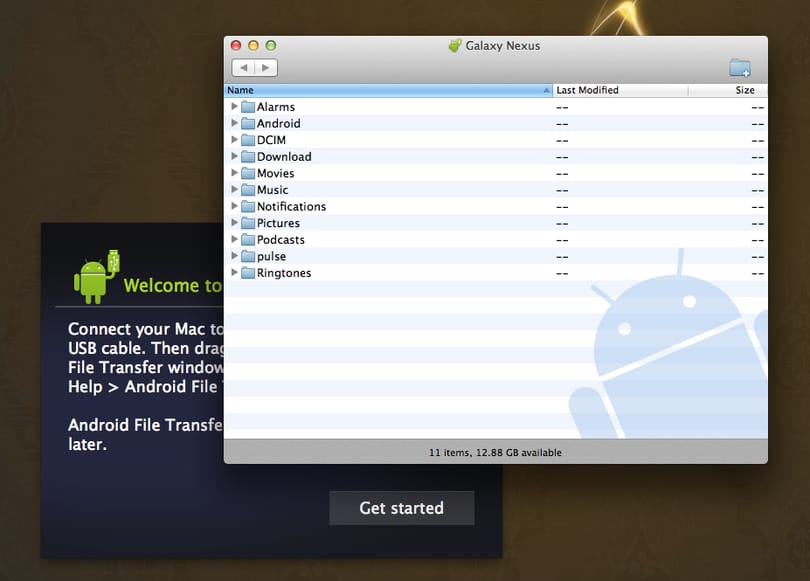This screenshot has width=810, height=581.
Task: Select the Pictures folder name
Action: coord(278,223)
